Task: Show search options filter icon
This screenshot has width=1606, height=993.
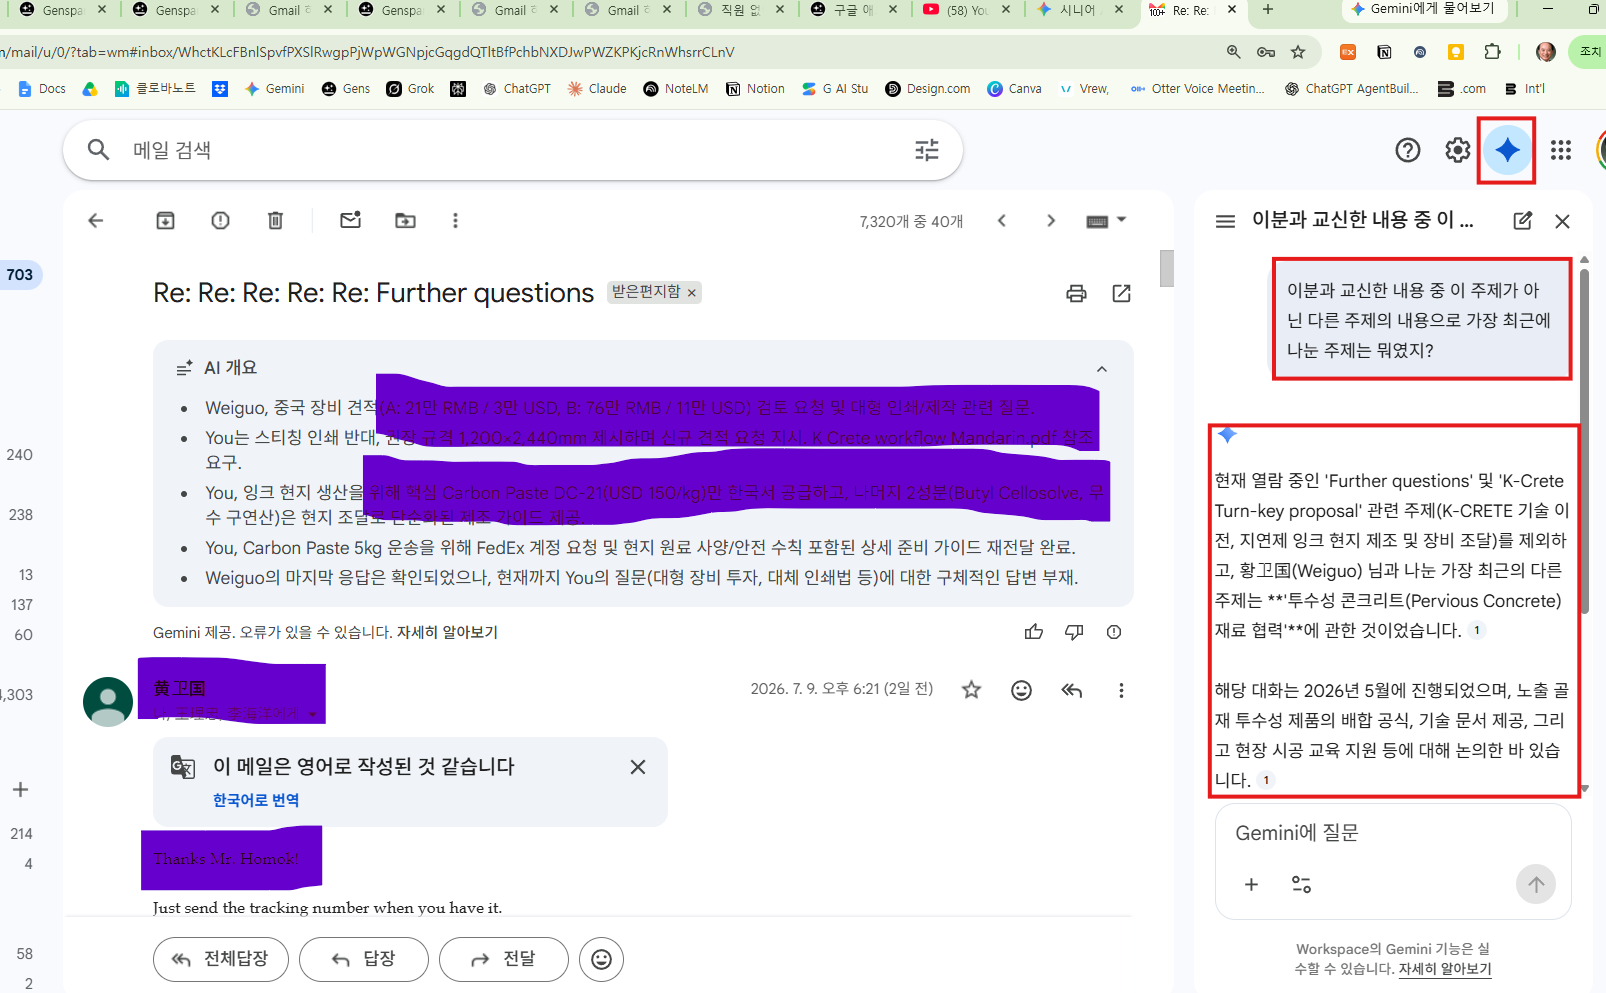Action: 927,150
